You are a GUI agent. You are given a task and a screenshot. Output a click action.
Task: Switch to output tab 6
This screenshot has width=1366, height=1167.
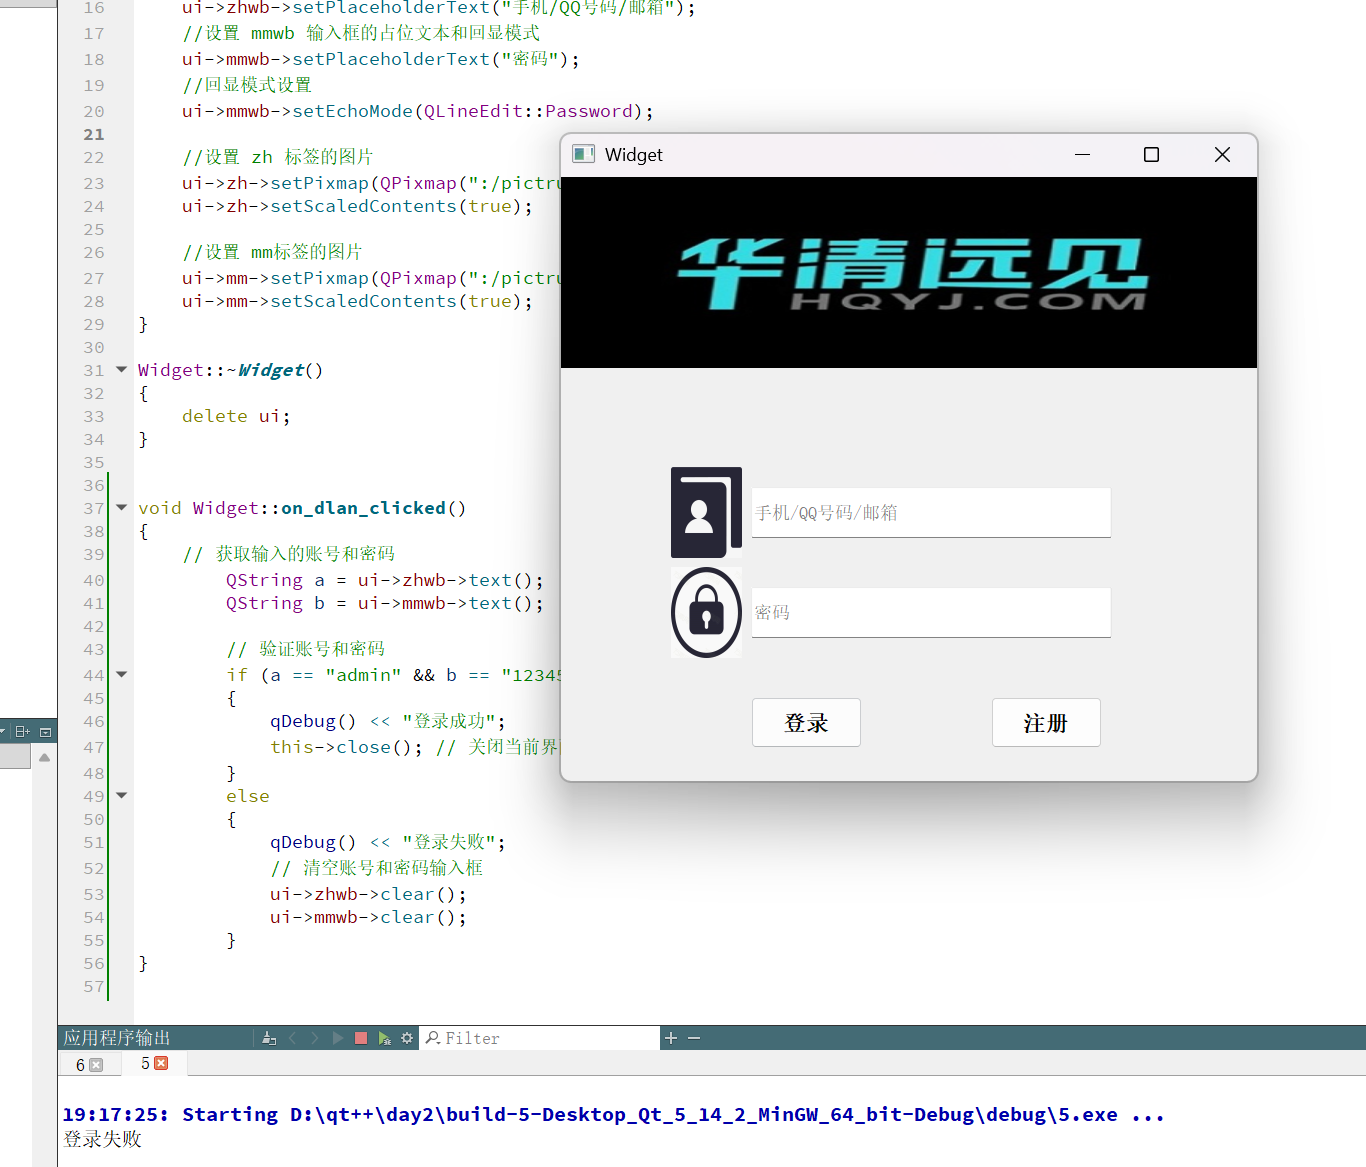pos(81,1065)
